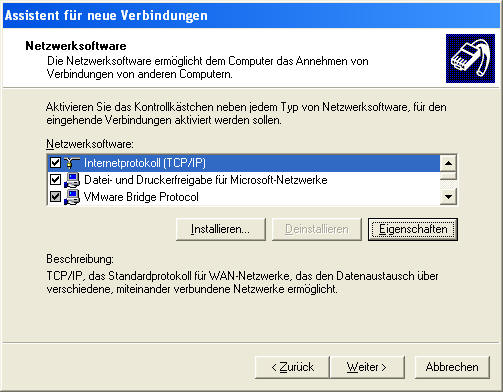Select the VMware Bridge Protocol entry
The height and width of the screenshot is (392, 503).
tap(244, 197)
